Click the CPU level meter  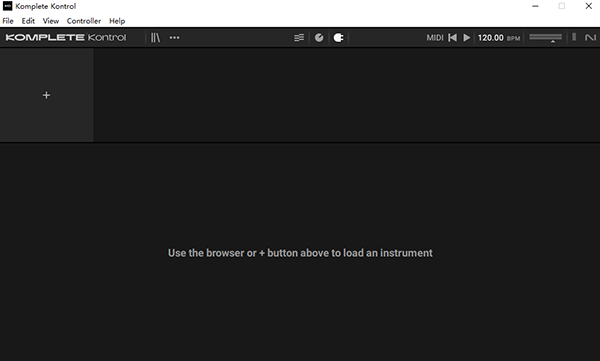pyautogui.click(x=574, y=37)
